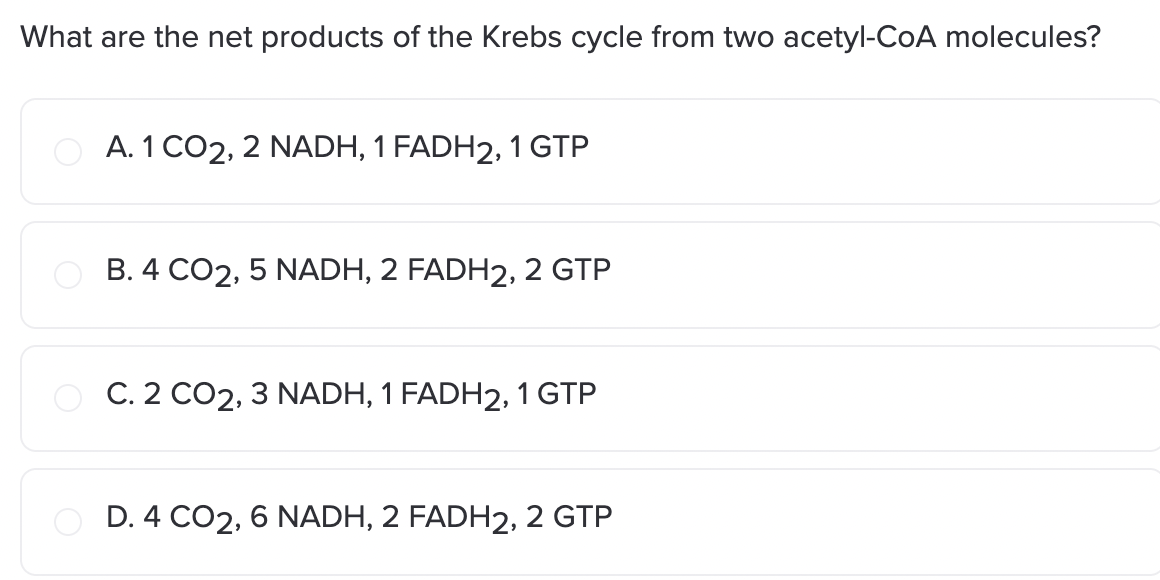This screenshot has height=580, width=1160.
Task: Click the Krebs cycle question text
Action: (561, 37)
